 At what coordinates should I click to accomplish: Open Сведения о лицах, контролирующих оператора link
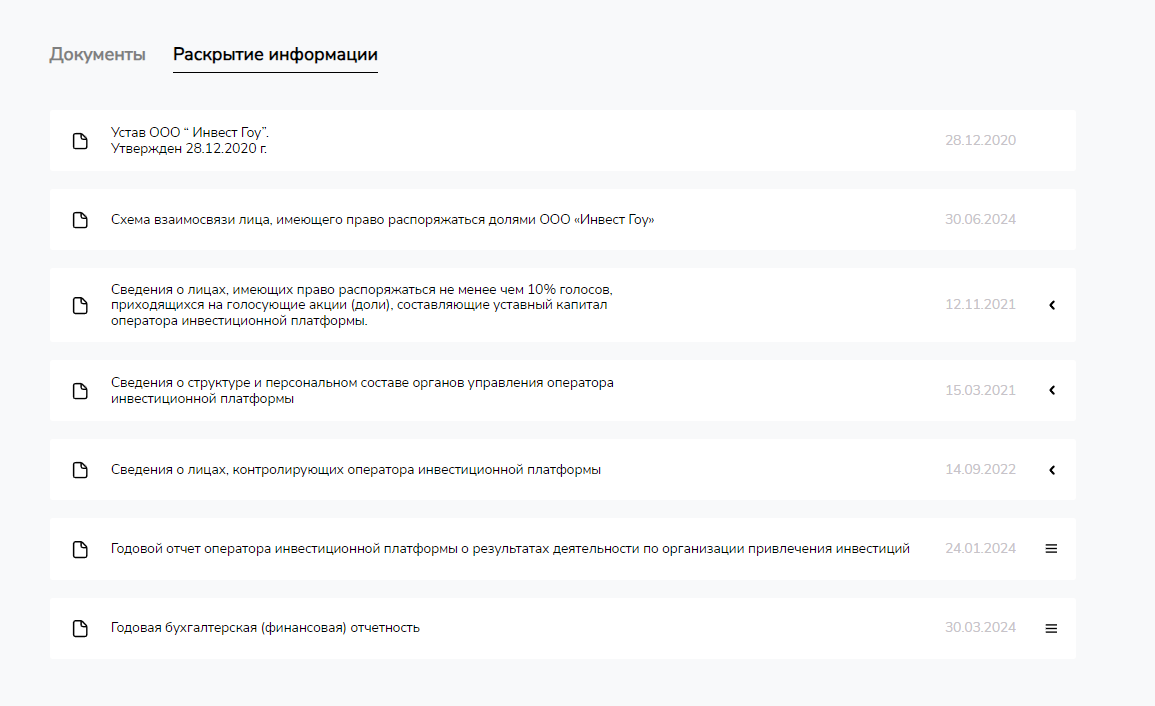point(356,470)
